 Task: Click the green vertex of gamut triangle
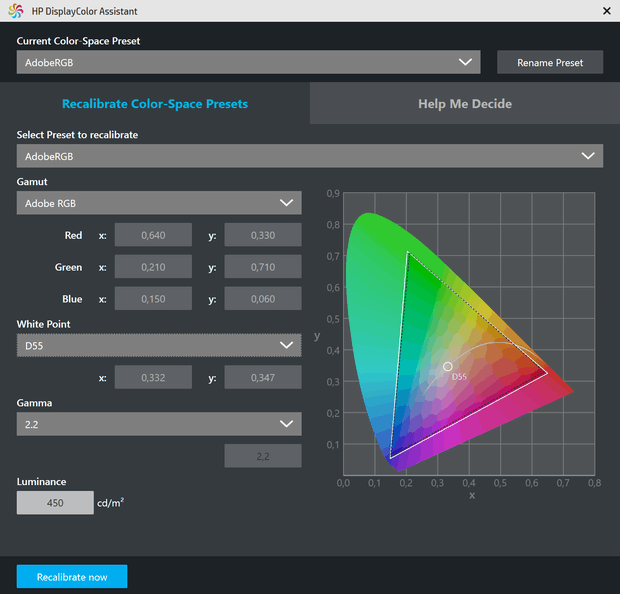click(408, 252)
